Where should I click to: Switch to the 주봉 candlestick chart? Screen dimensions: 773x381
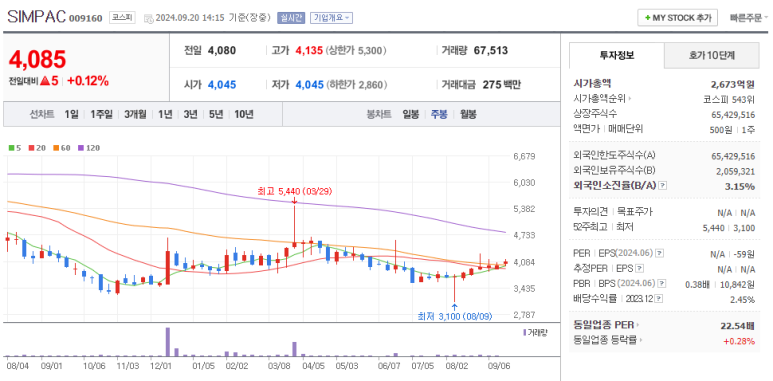click(x=439, y=114)
